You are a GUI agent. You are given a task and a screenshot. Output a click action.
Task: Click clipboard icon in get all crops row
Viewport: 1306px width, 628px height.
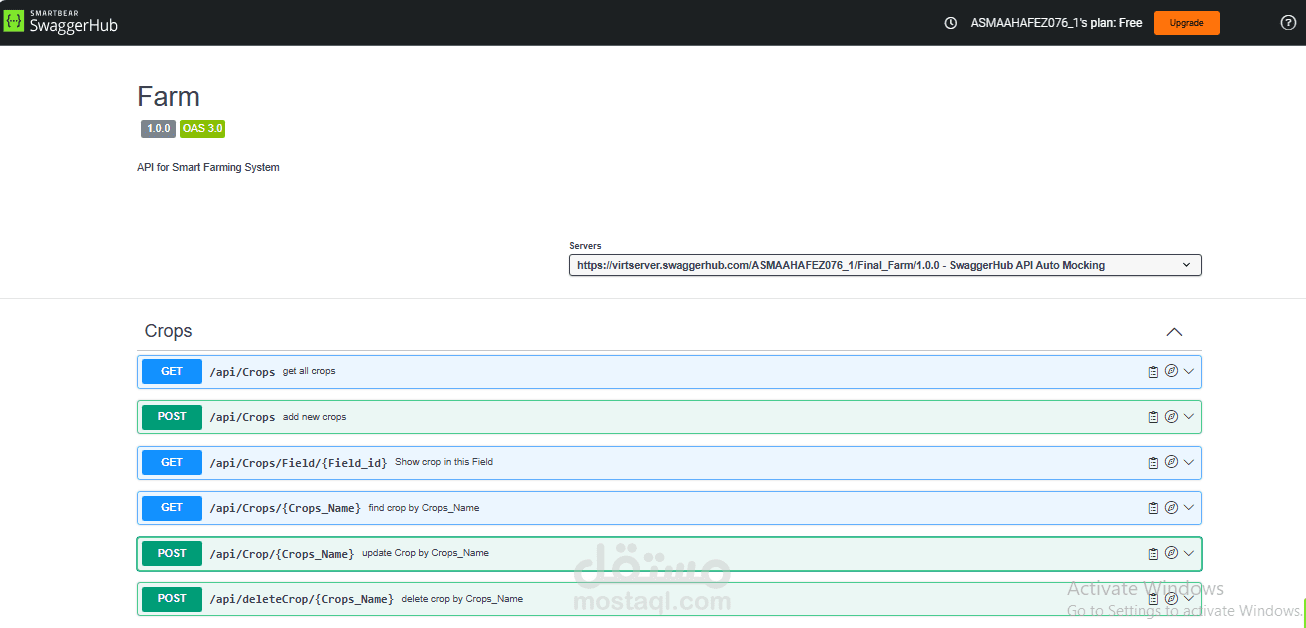pos(1153,372)
